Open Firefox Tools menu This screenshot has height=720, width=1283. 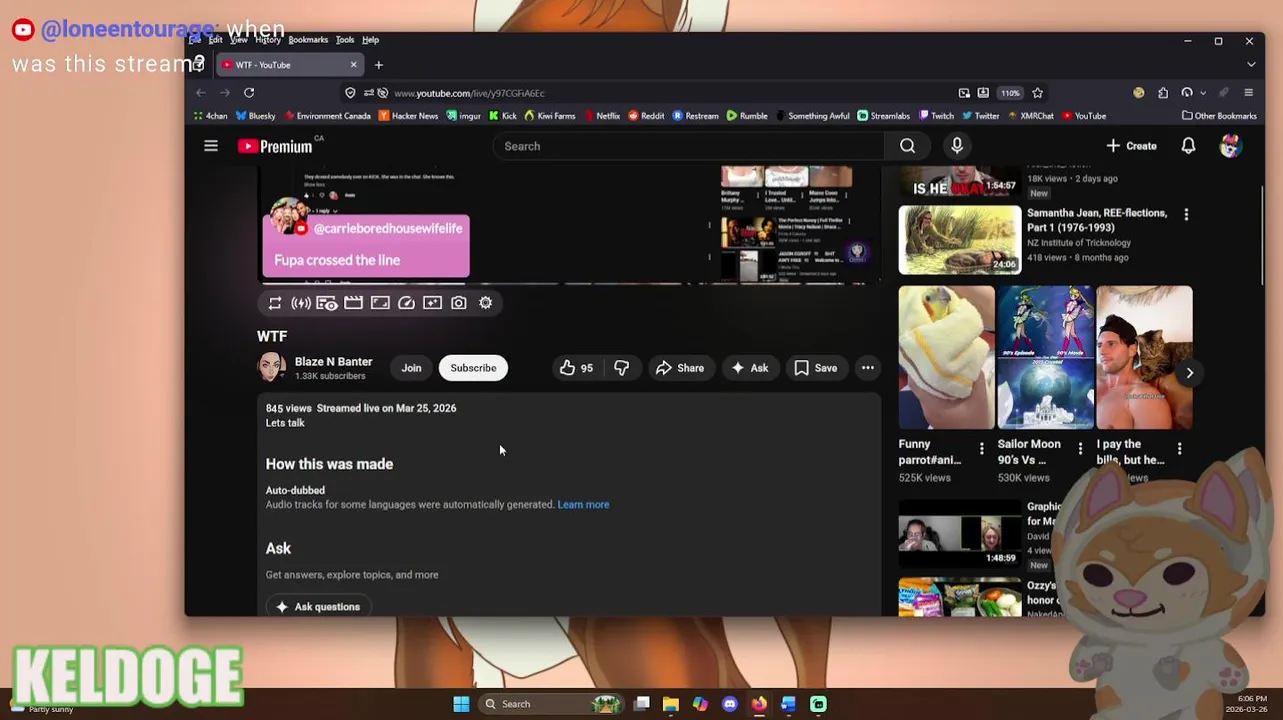pos(345,40)
